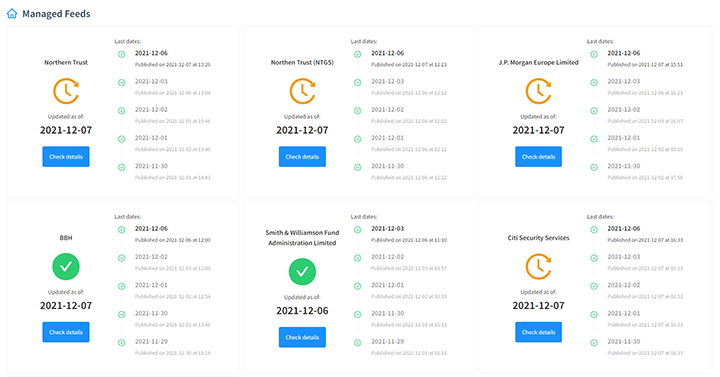Image resolution: width=720 pixels, height=377 pixels.
Task: Click green check icon next to J.P. Morgan 2021-12-03
Action: pos(594,83)
